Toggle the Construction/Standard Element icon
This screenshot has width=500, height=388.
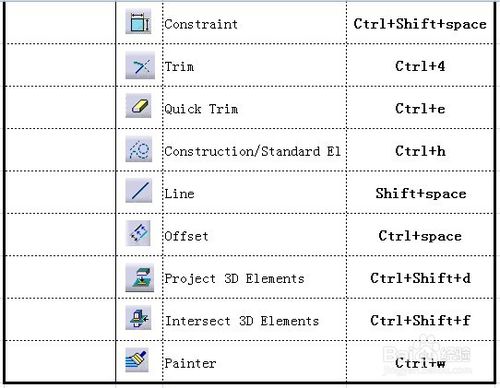tap(139, 149)
